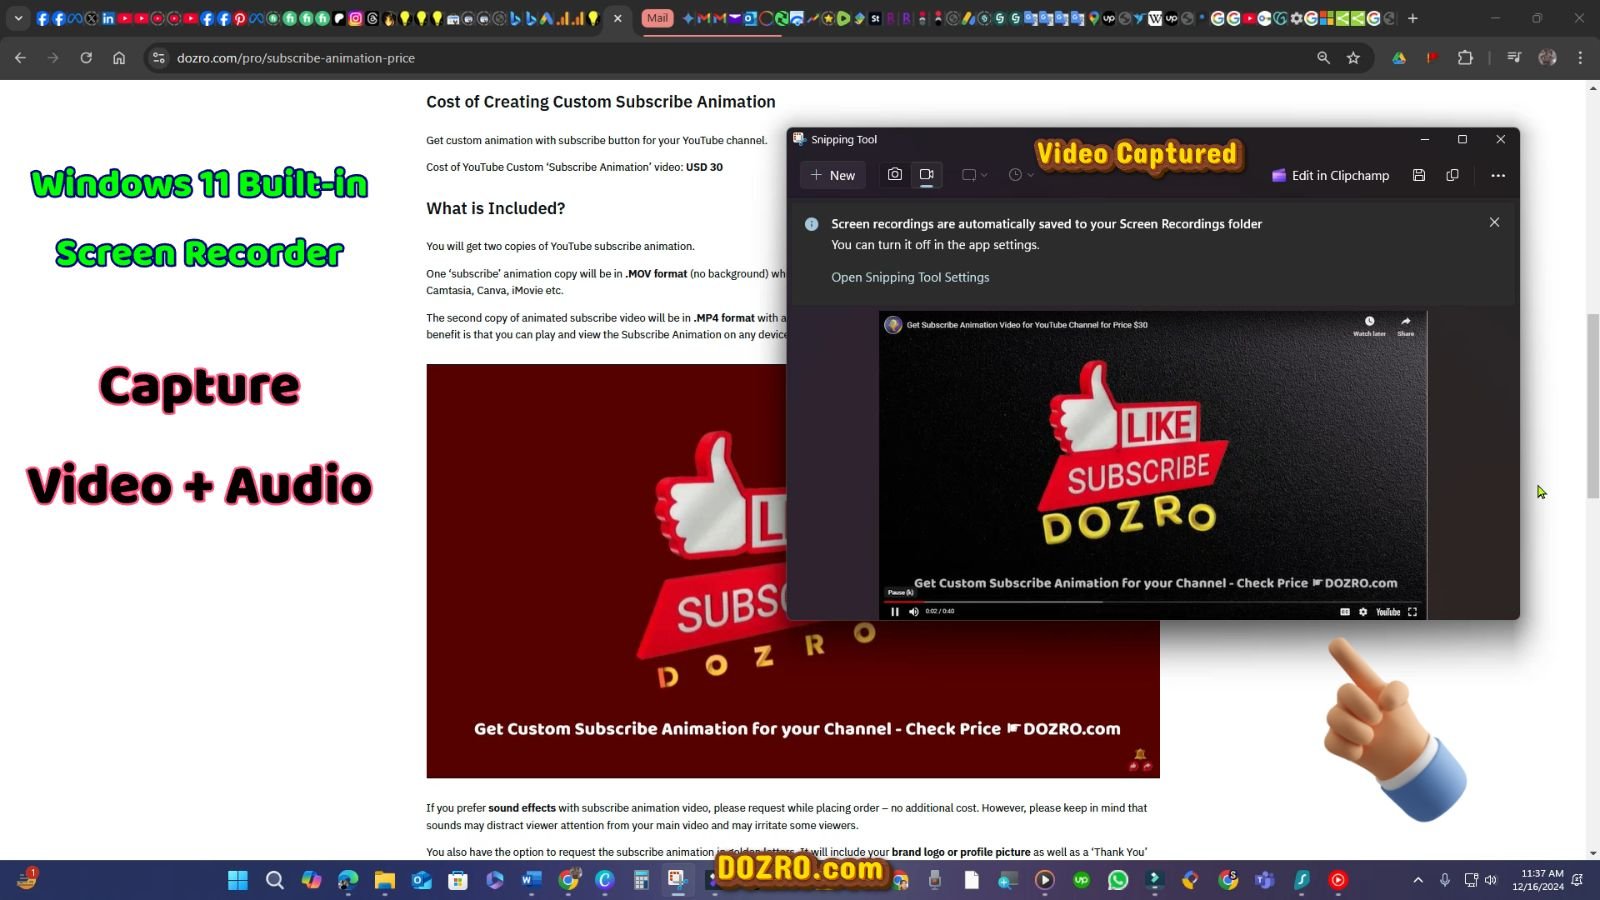Enable captions on the YouTube video
The height and width of the screenshot is (900, 1600).
(1345, 611)
